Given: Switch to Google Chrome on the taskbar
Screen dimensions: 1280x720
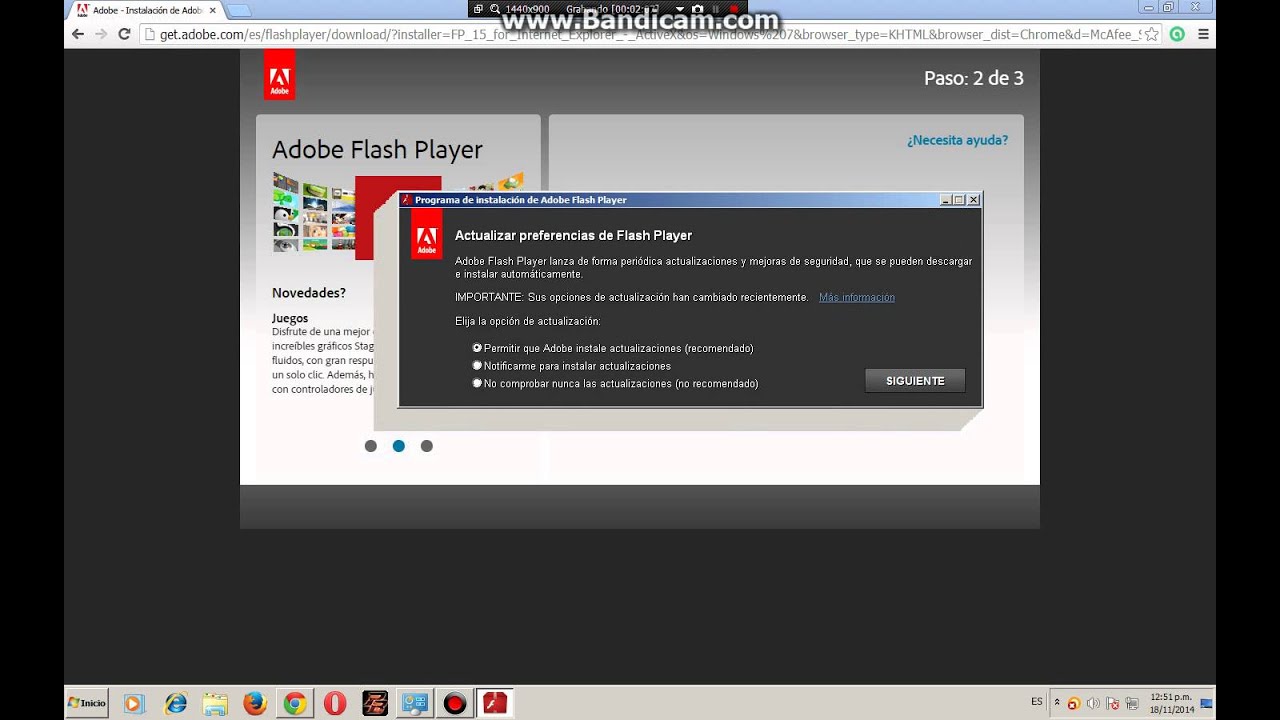Looking at the screenshot, I should (295, 704).
